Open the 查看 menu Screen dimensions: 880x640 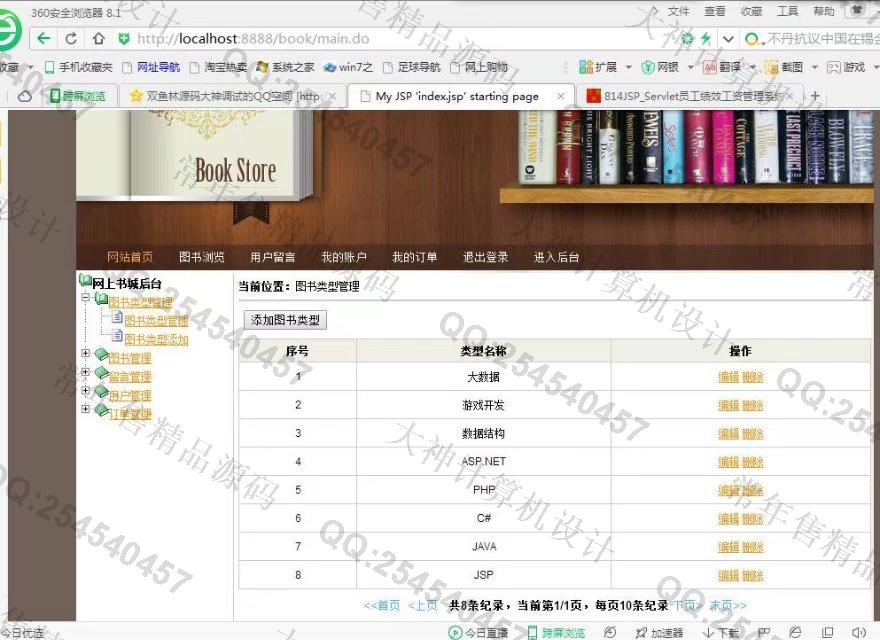715,11
